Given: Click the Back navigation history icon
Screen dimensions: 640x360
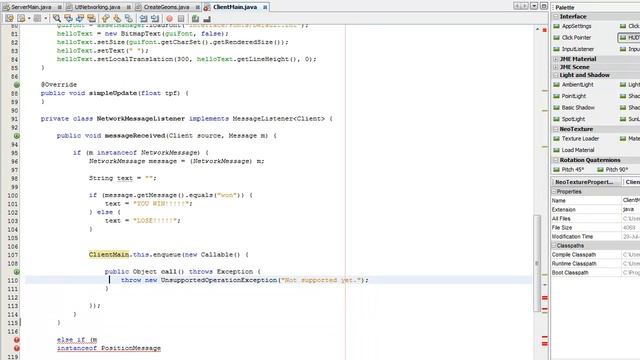Looking at the screenshot, I should point(21,18).
